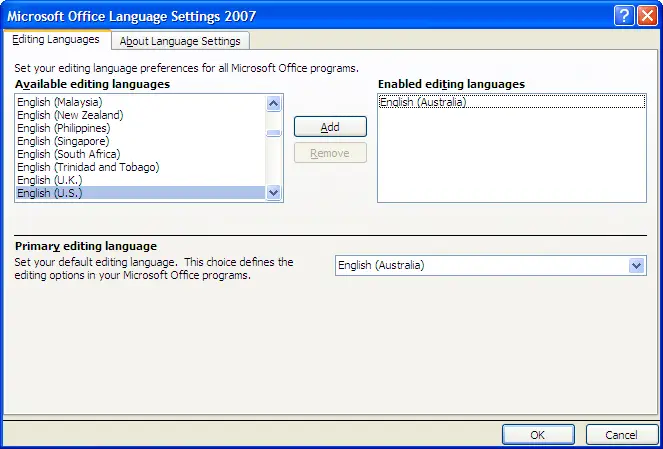The height and width of the screenshot is (449, 663).
Task: Close the Language Settings dialog
Action: pos(647,16)
